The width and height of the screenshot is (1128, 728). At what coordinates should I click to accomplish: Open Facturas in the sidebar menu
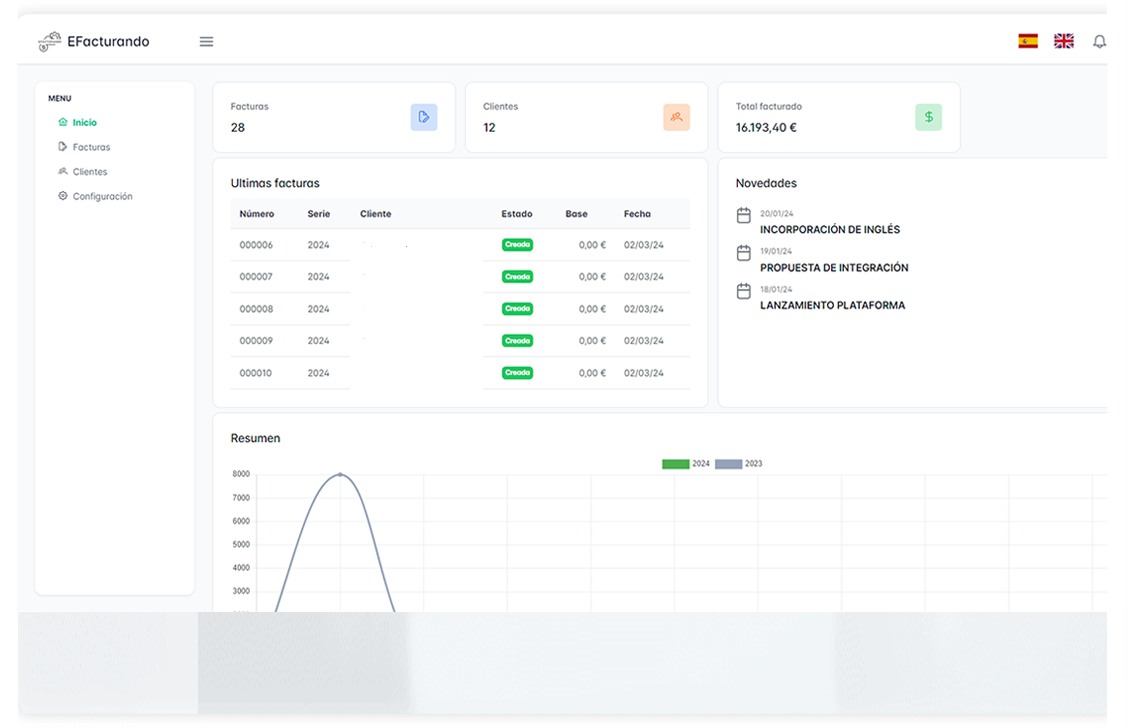(x=91, y=147)
